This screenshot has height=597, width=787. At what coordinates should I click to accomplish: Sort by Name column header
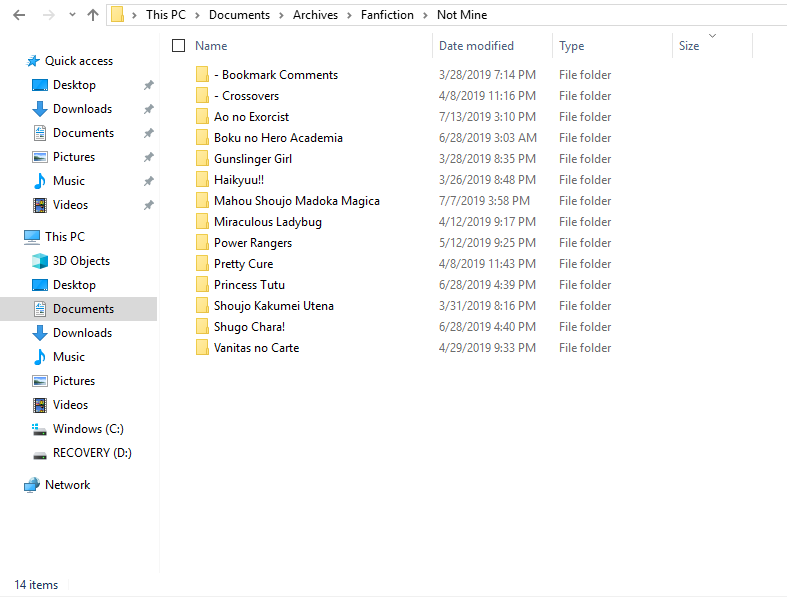point(211,46)
